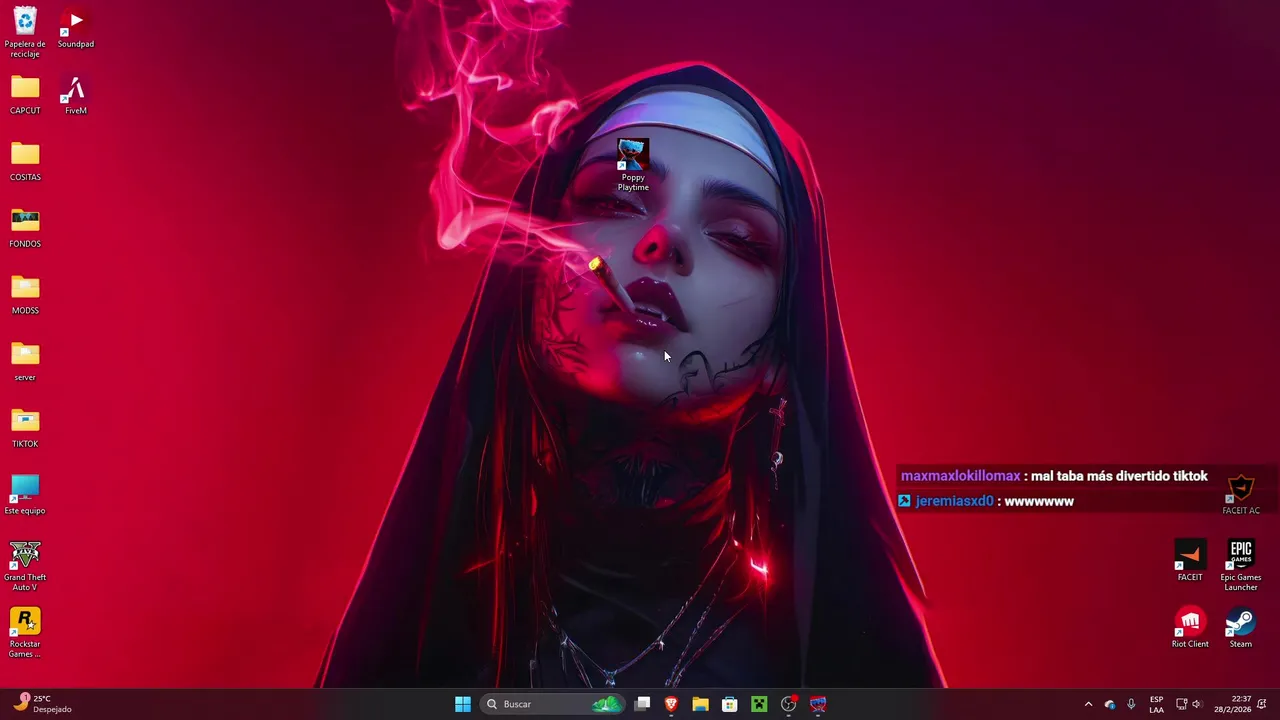The height and width of the screenshot is (720, 1280).
Task: Select the Rockstar Games launcher shortcut
Action: pos(25,633)
